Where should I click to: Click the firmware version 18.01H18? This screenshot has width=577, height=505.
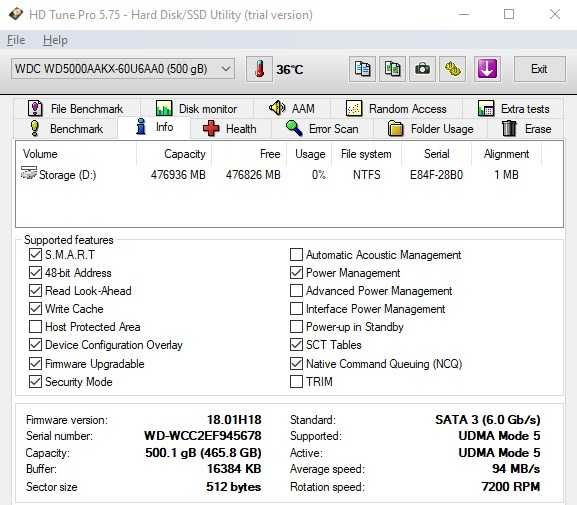[234, 420]
